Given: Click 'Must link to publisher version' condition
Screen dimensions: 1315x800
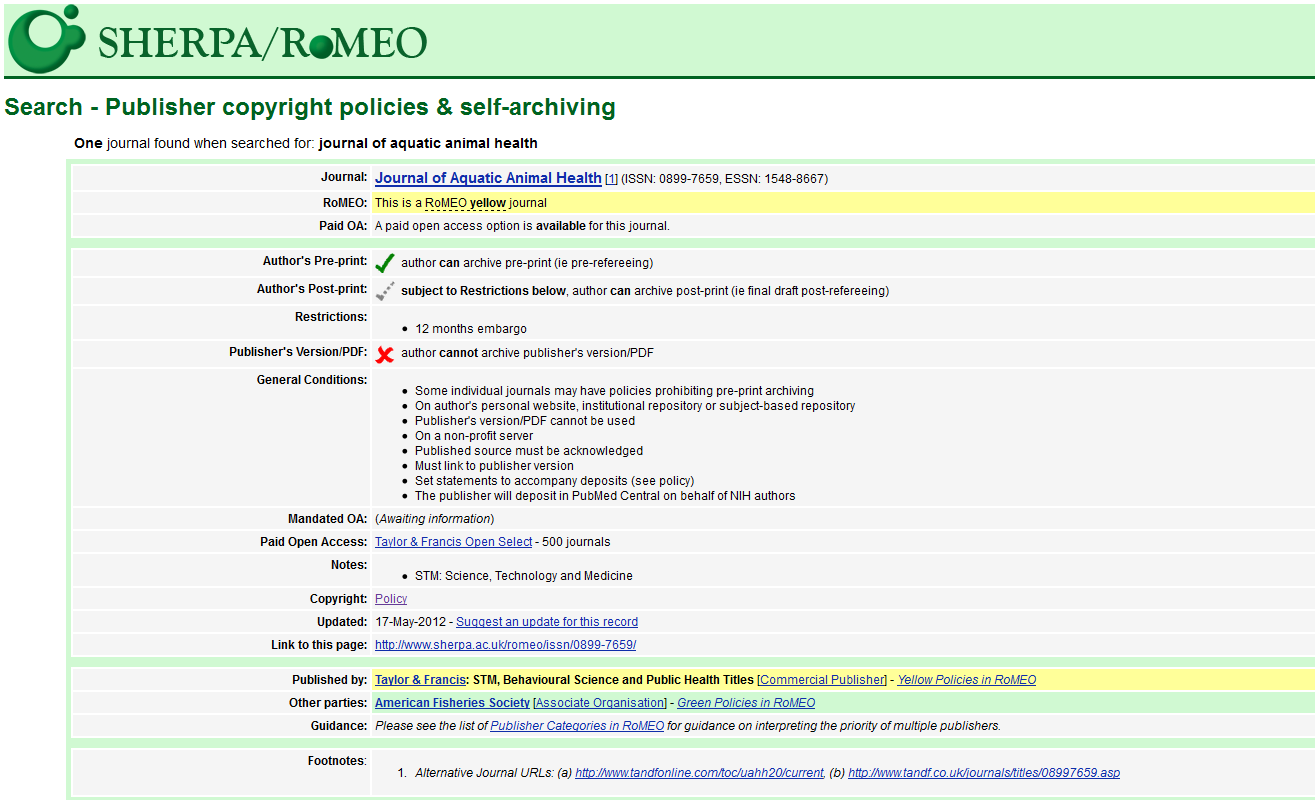Looking at the screenshot, I should point(494,466).
